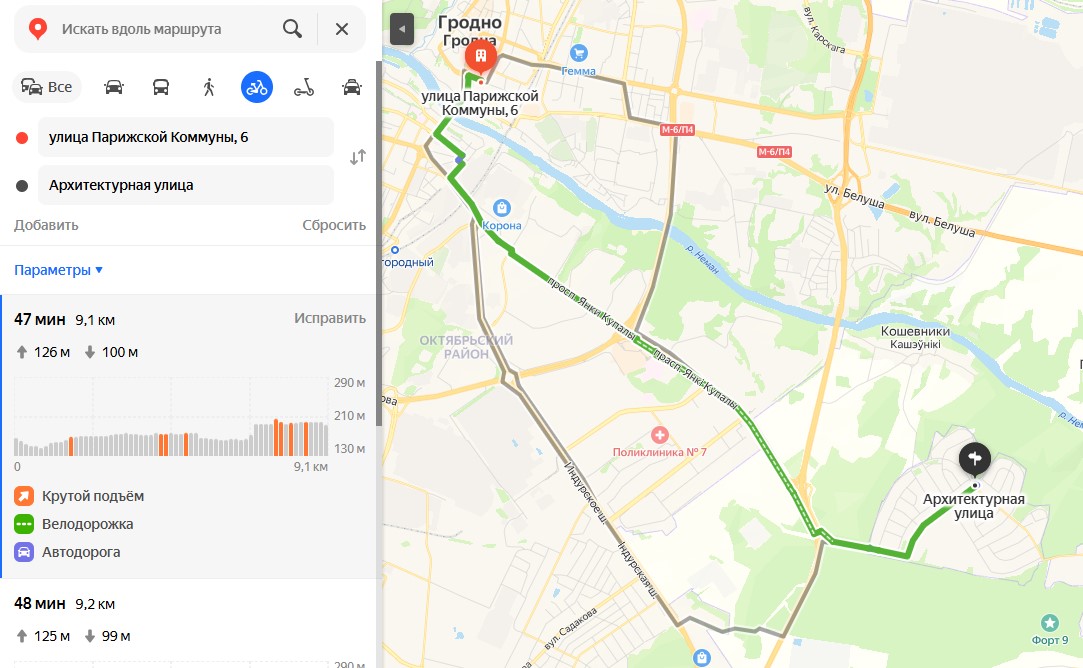1083x668 pixels.
Task: Click the Поликлиника № 7 map marker
Action: (660, 435)
